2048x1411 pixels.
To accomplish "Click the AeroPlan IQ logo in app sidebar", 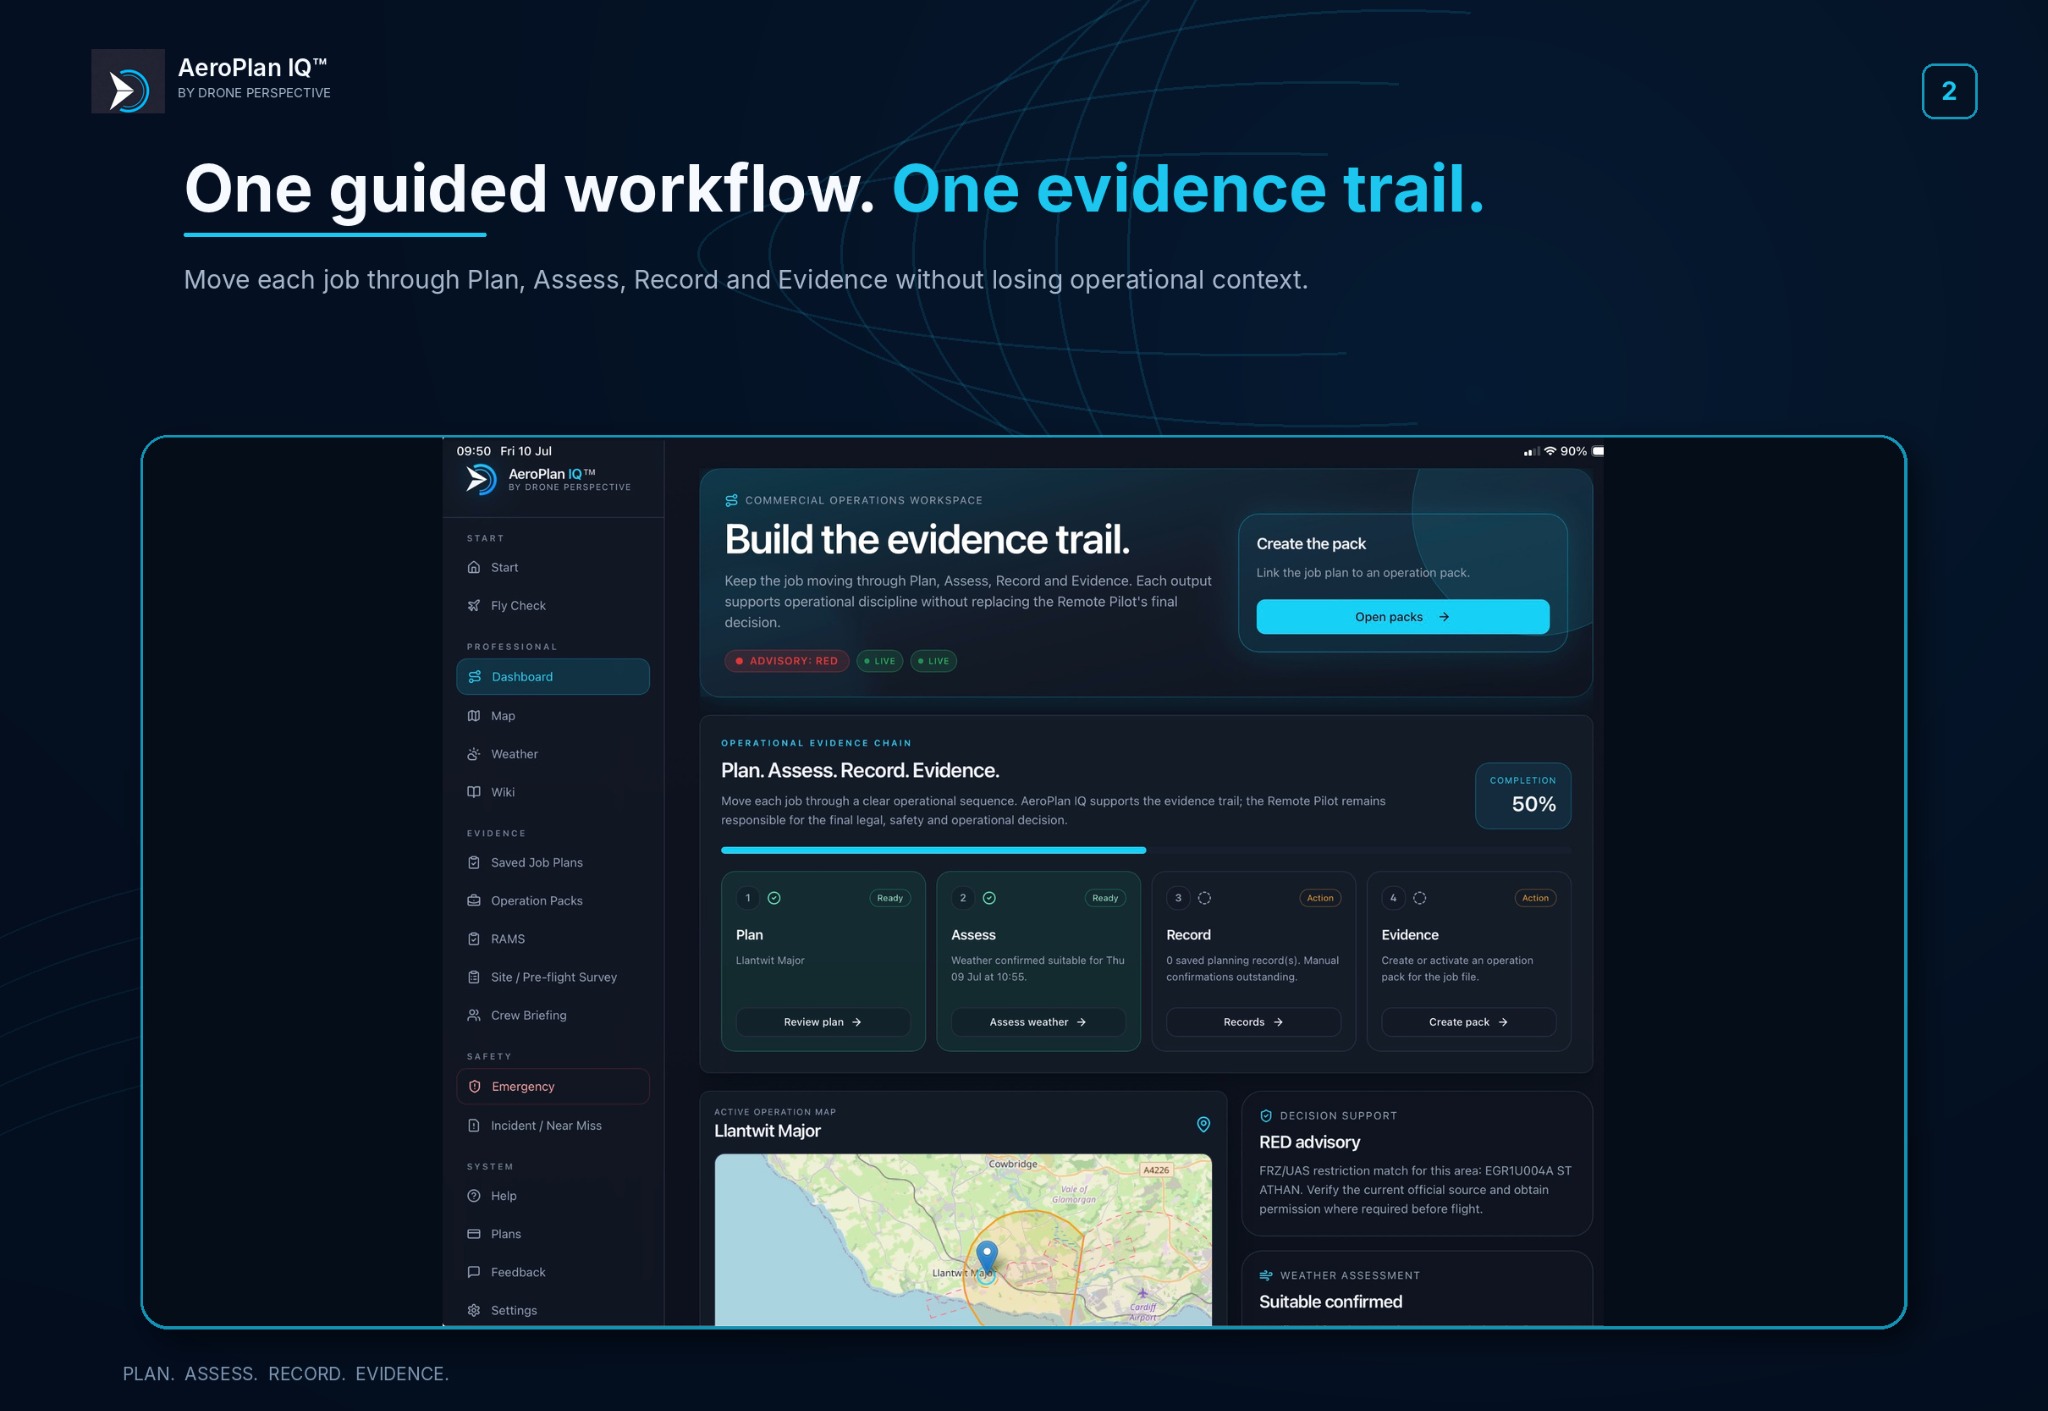I will (481, 479).
